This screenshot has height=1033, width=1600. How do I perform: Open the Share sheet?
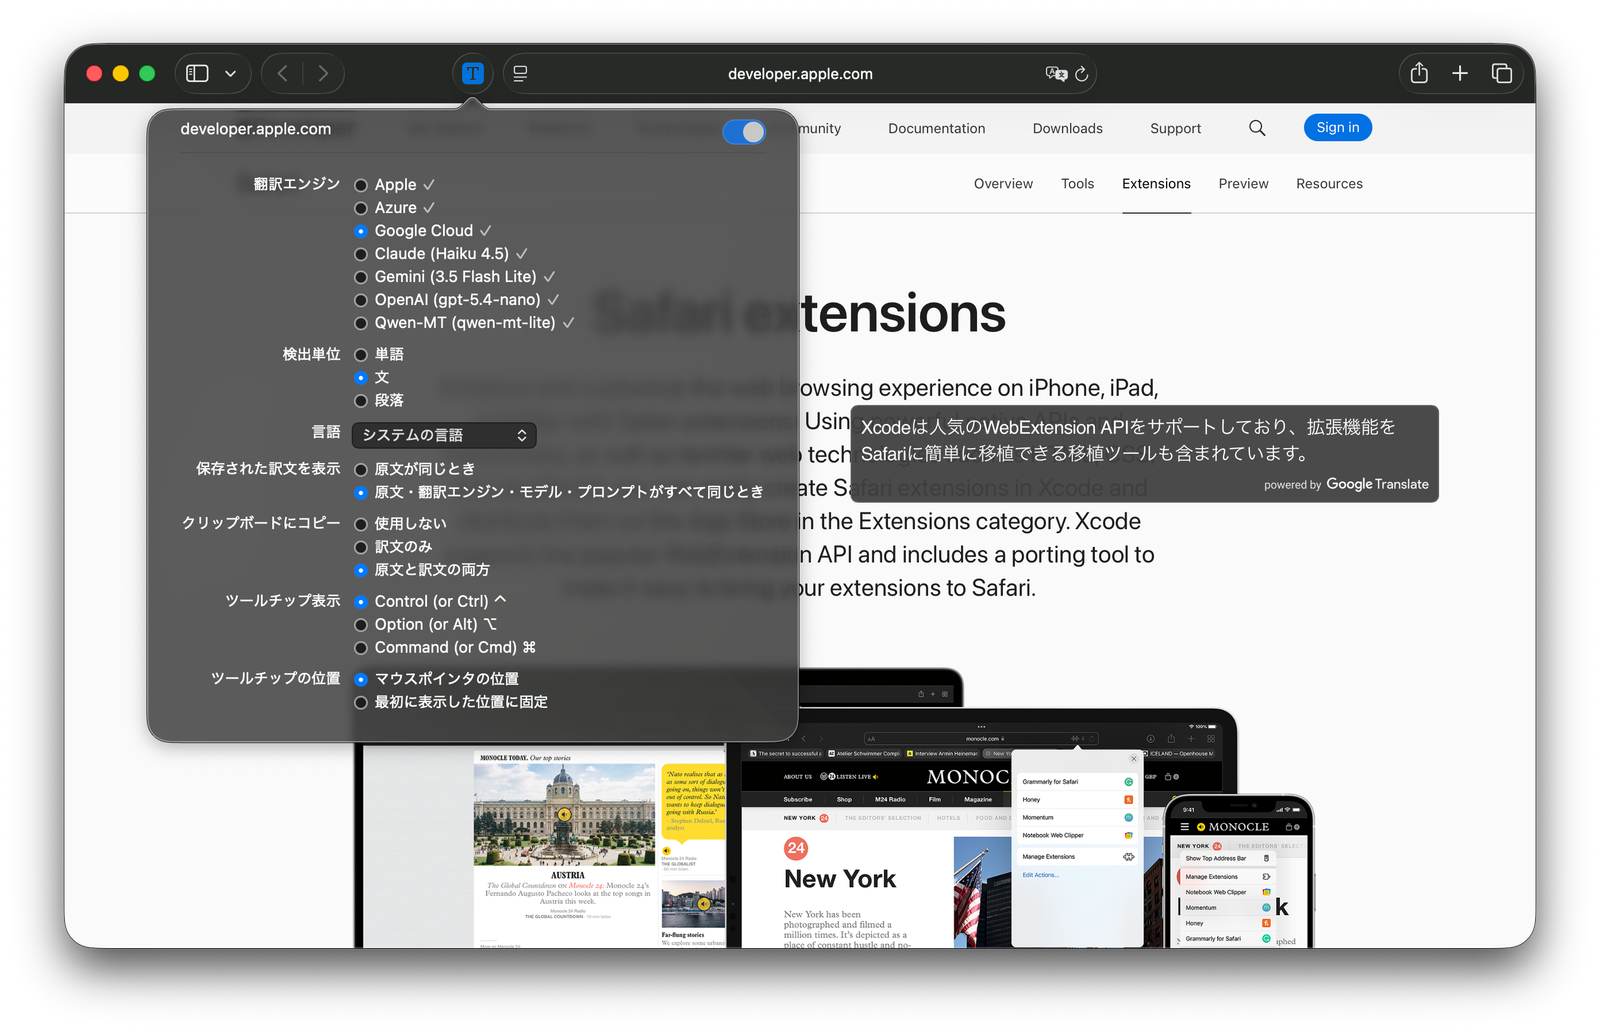coord(1419,73)
